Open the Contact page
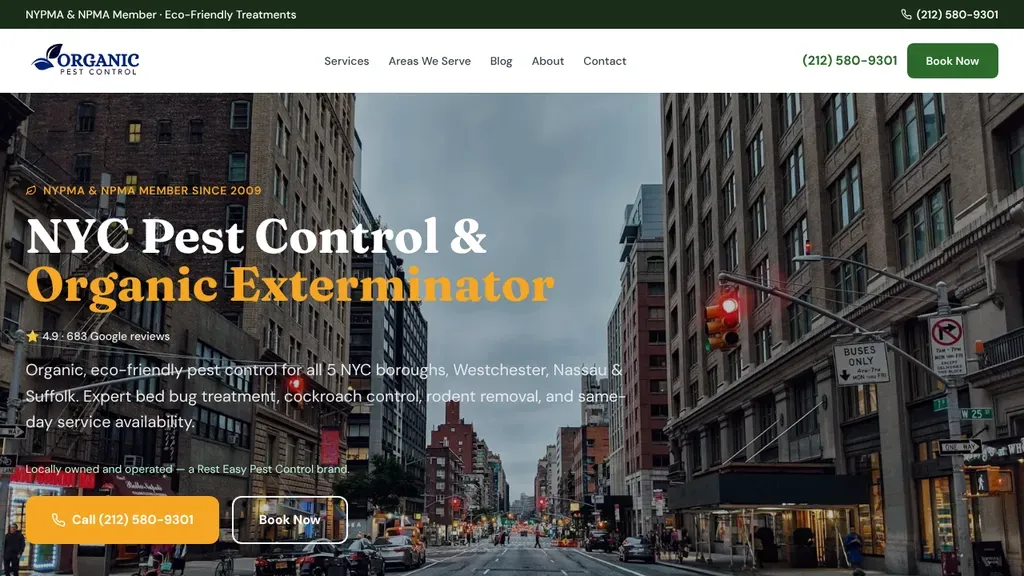This screenshot has width=1024, height=576. (x=604, y=61)
